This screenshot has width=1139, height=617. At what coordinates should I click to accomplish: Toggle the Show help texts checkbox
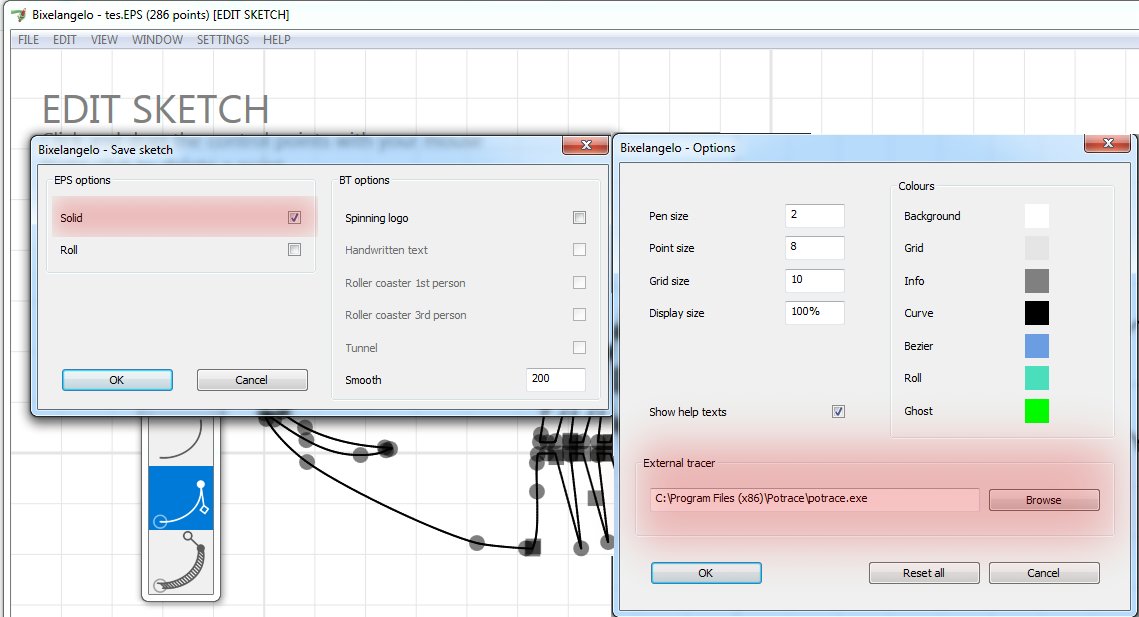pos(838,412)
